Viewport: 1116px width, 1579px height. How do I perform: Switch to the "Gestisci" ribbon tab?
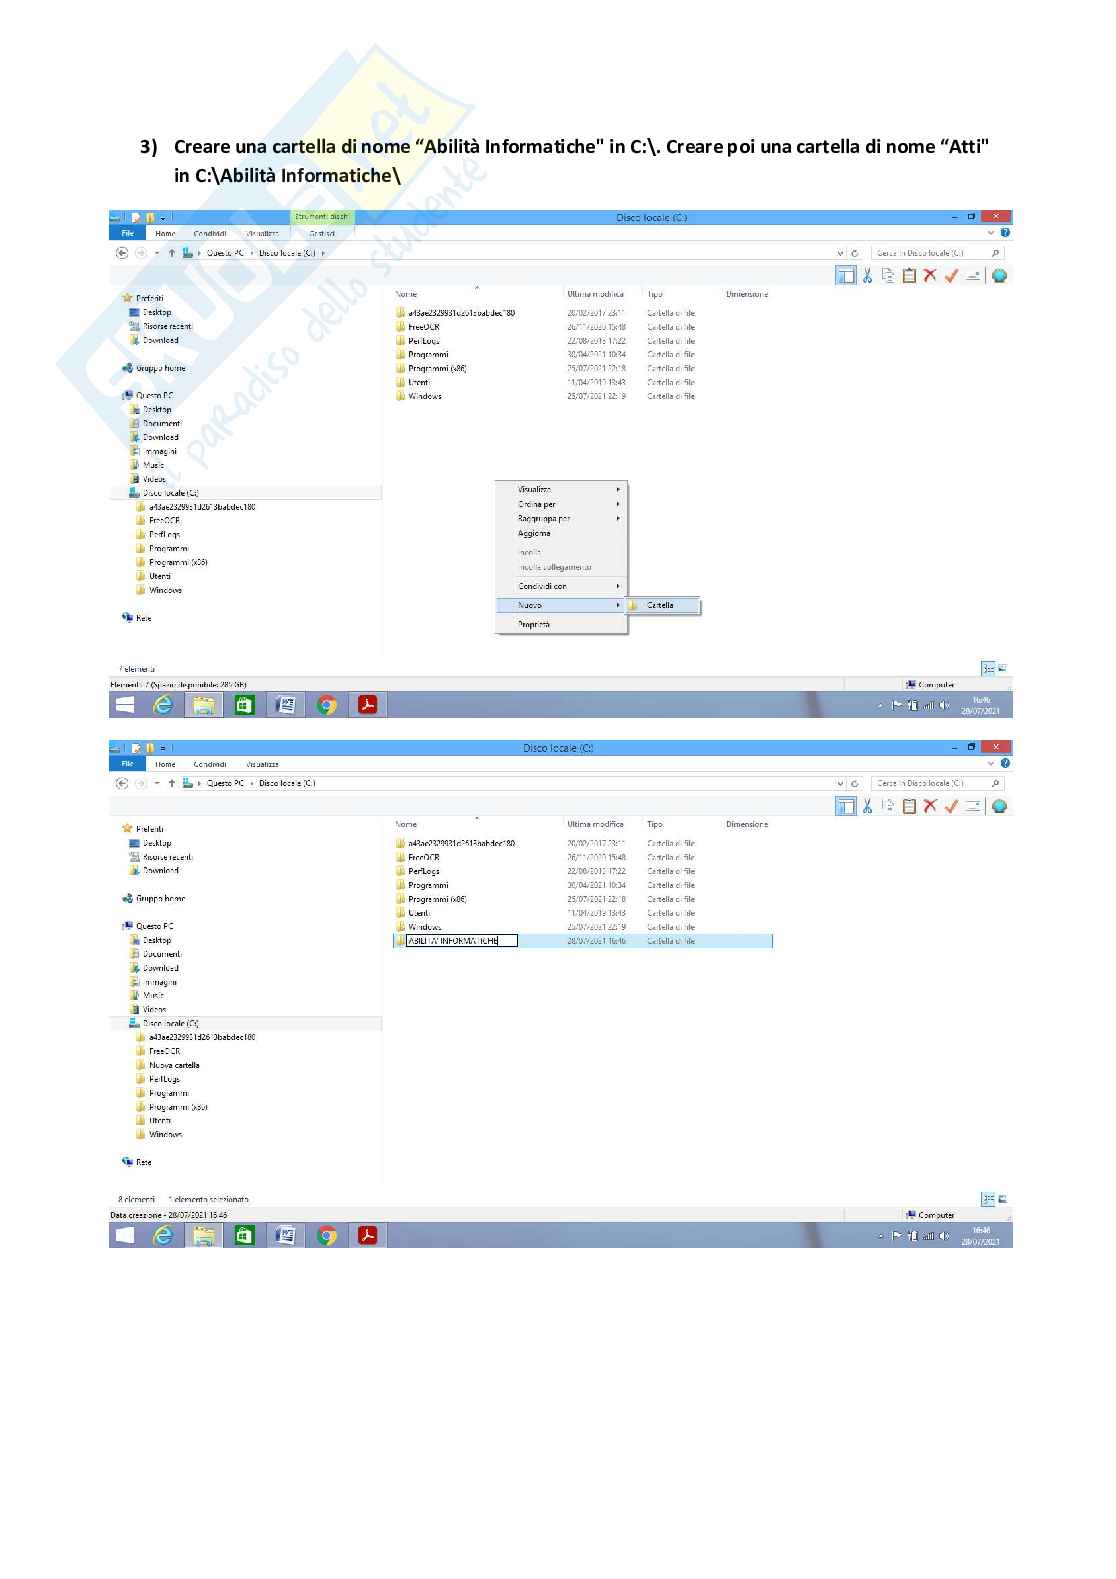pos(322,234)
